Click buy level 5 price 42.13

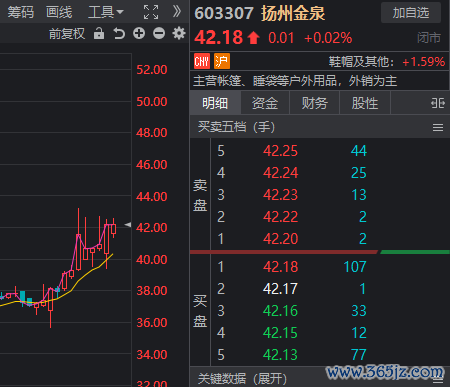280,355
